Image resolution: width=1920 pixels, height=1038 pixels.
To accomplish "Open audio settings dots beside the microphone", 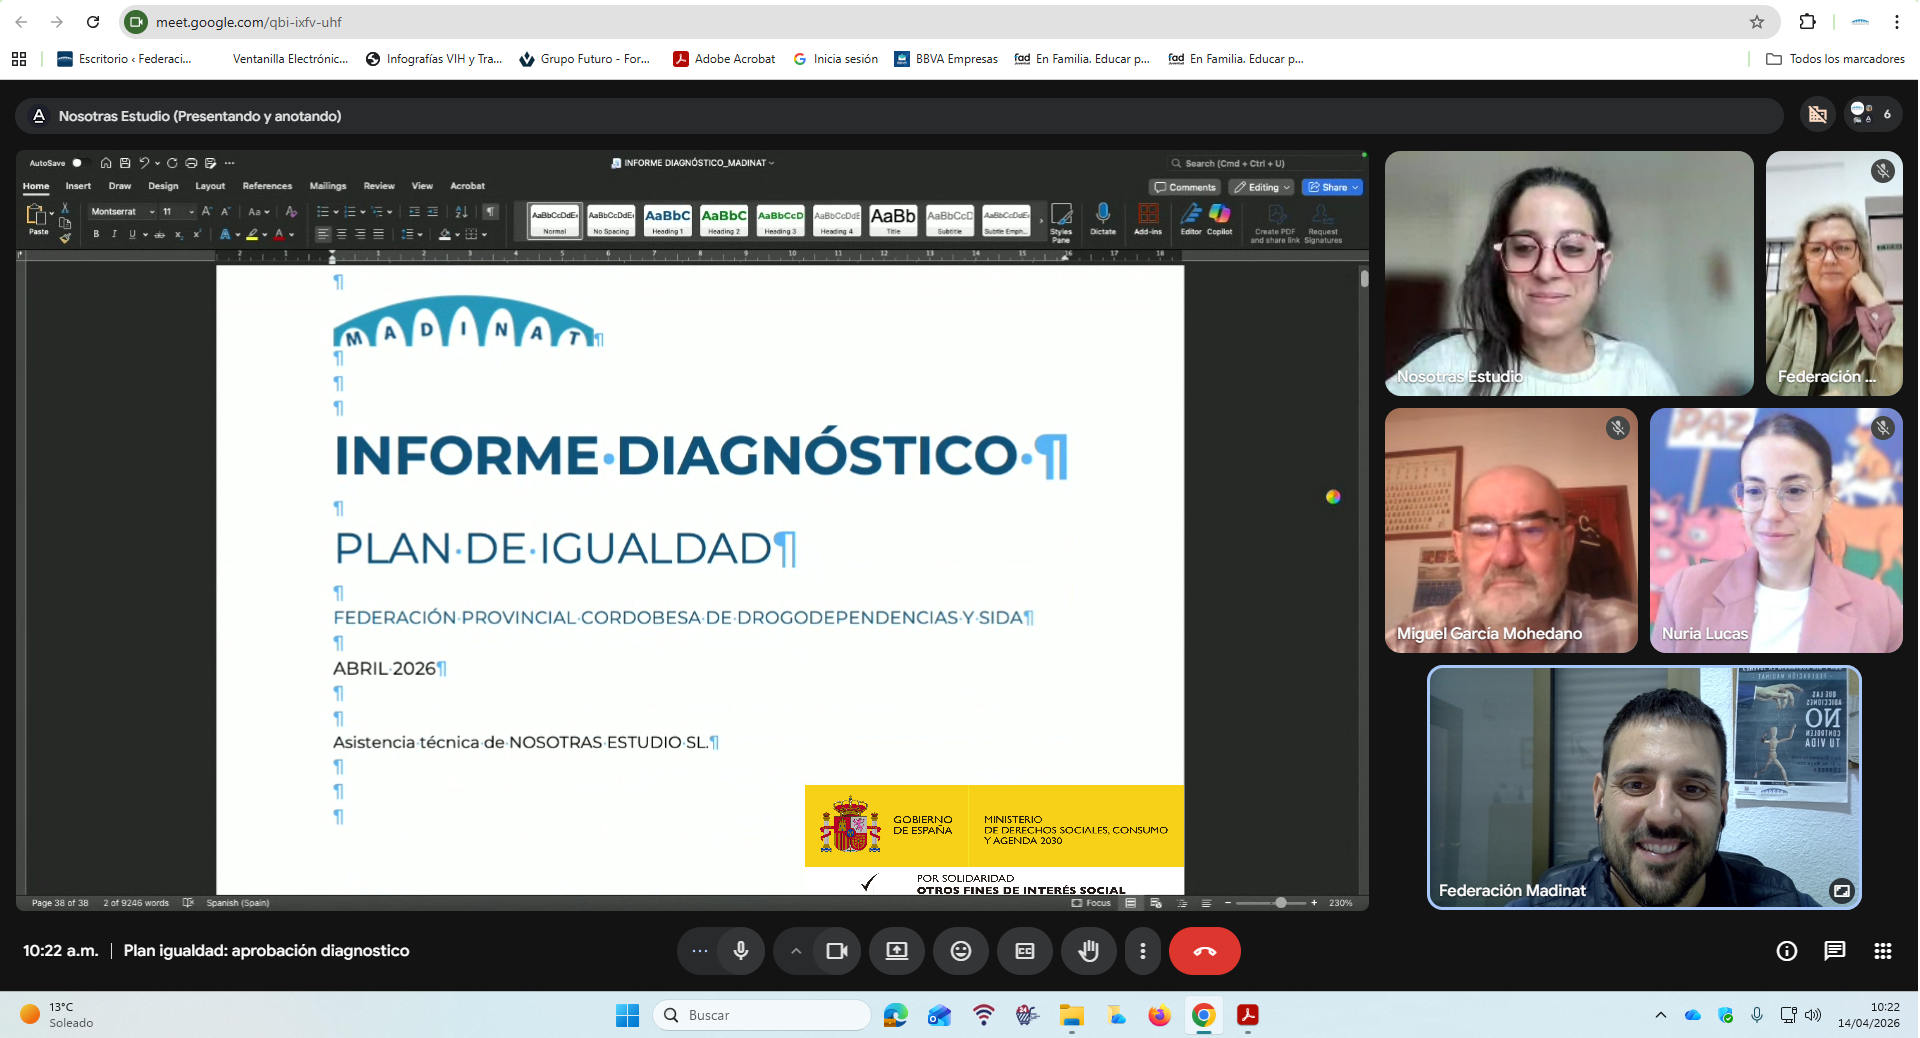I will point(700,951).
